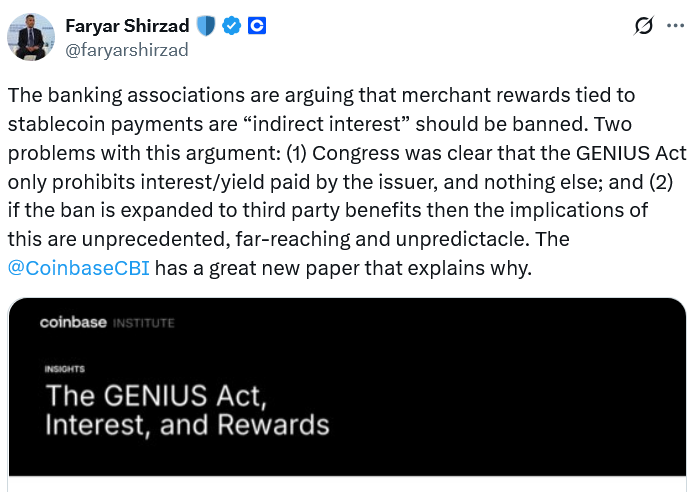The width and height of the screenshot is (696, 492).
Task: Click the Faryar Shirzad display name
Action: [x=128, y=26]
